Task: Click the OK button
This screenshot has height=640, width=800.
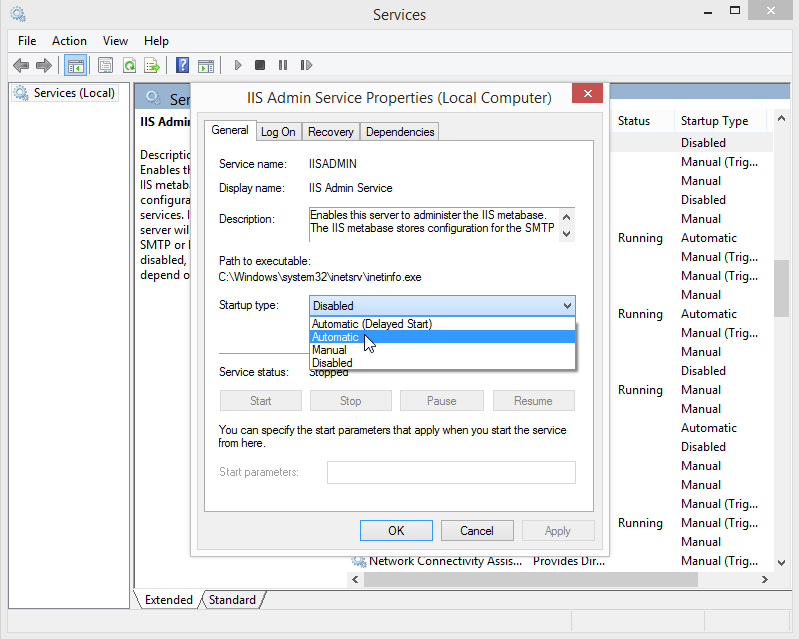Action: coord(396,531)
